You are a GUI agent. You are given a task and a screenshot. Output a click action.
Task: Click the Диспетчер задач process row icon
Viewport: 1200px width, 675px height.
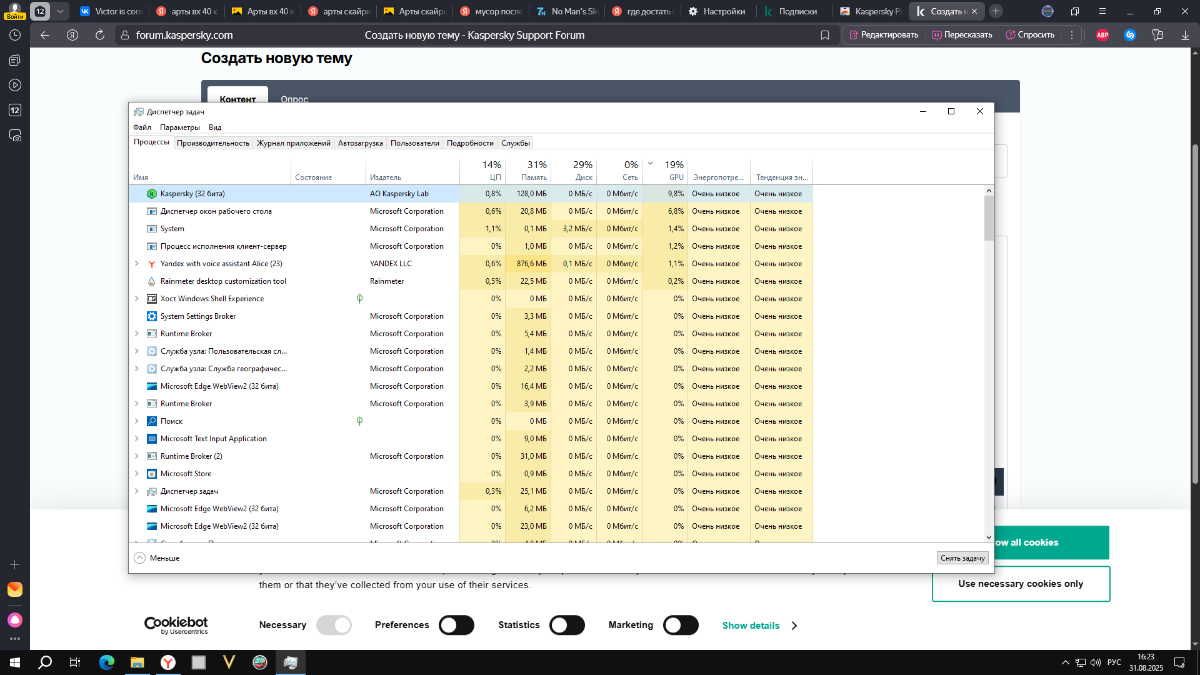pos(152,491)
